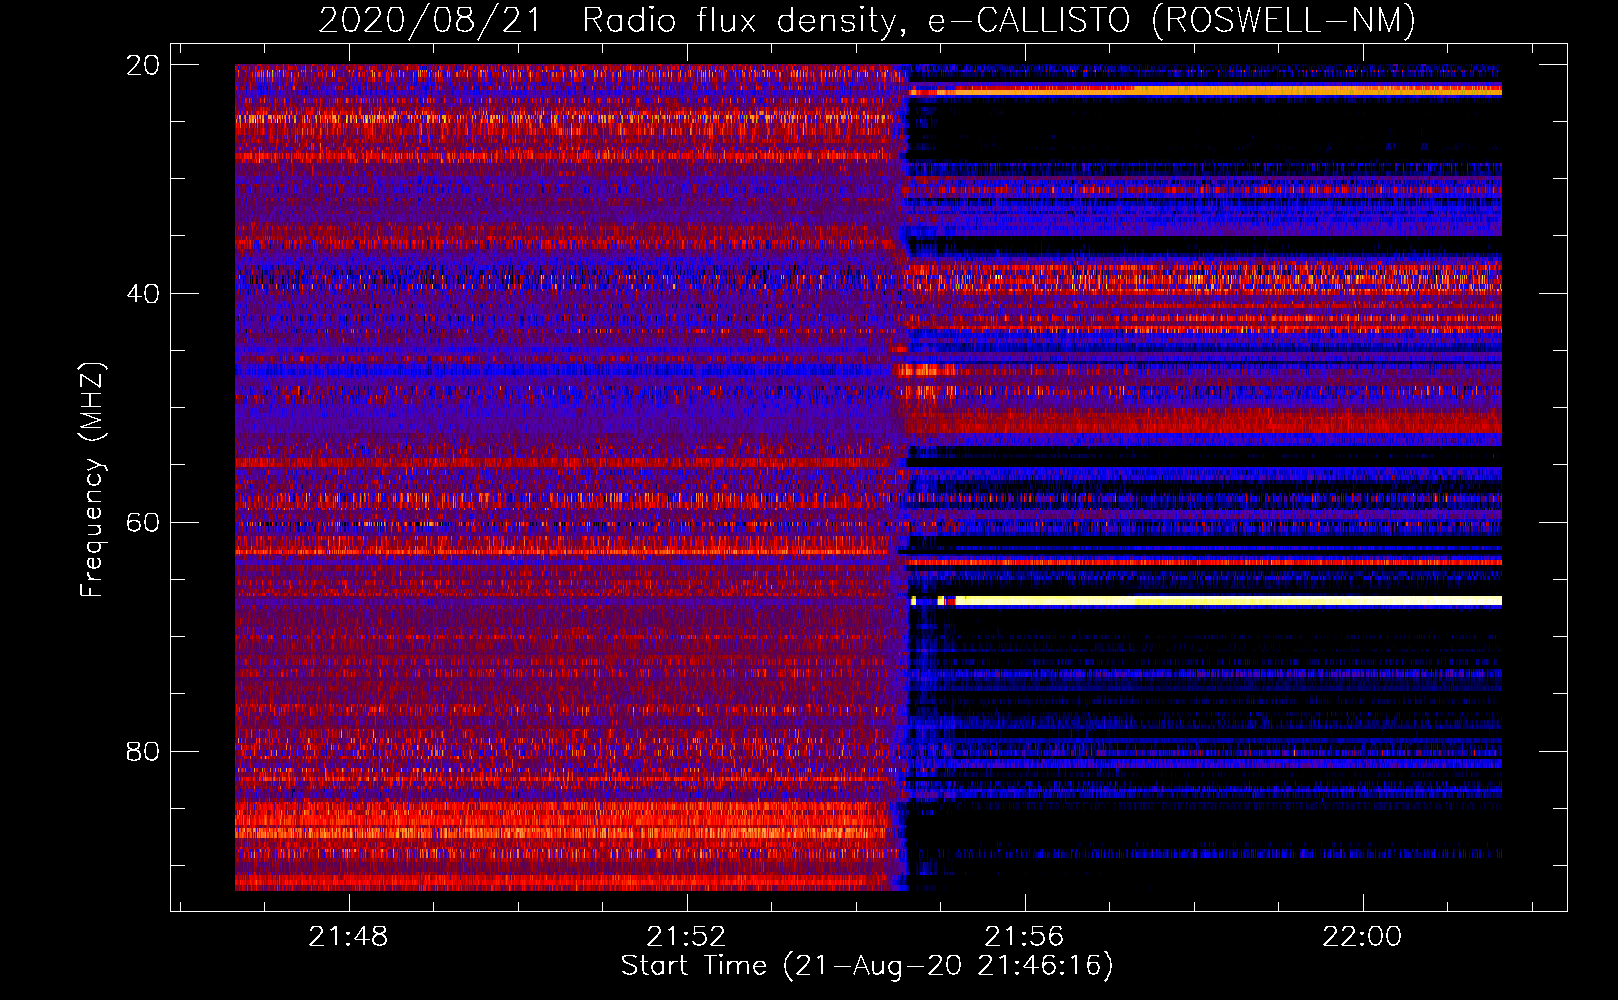Viewport: 1618px width, 1000px height.
Task: Click the frequency tick label '80'
Action: 142,752
